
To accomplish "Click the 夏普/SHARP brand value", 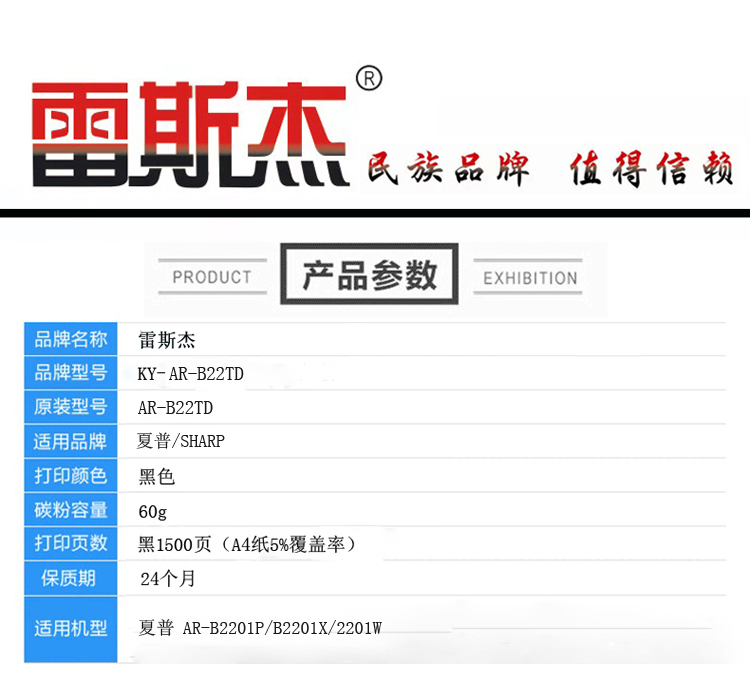I will click(181, 442).
